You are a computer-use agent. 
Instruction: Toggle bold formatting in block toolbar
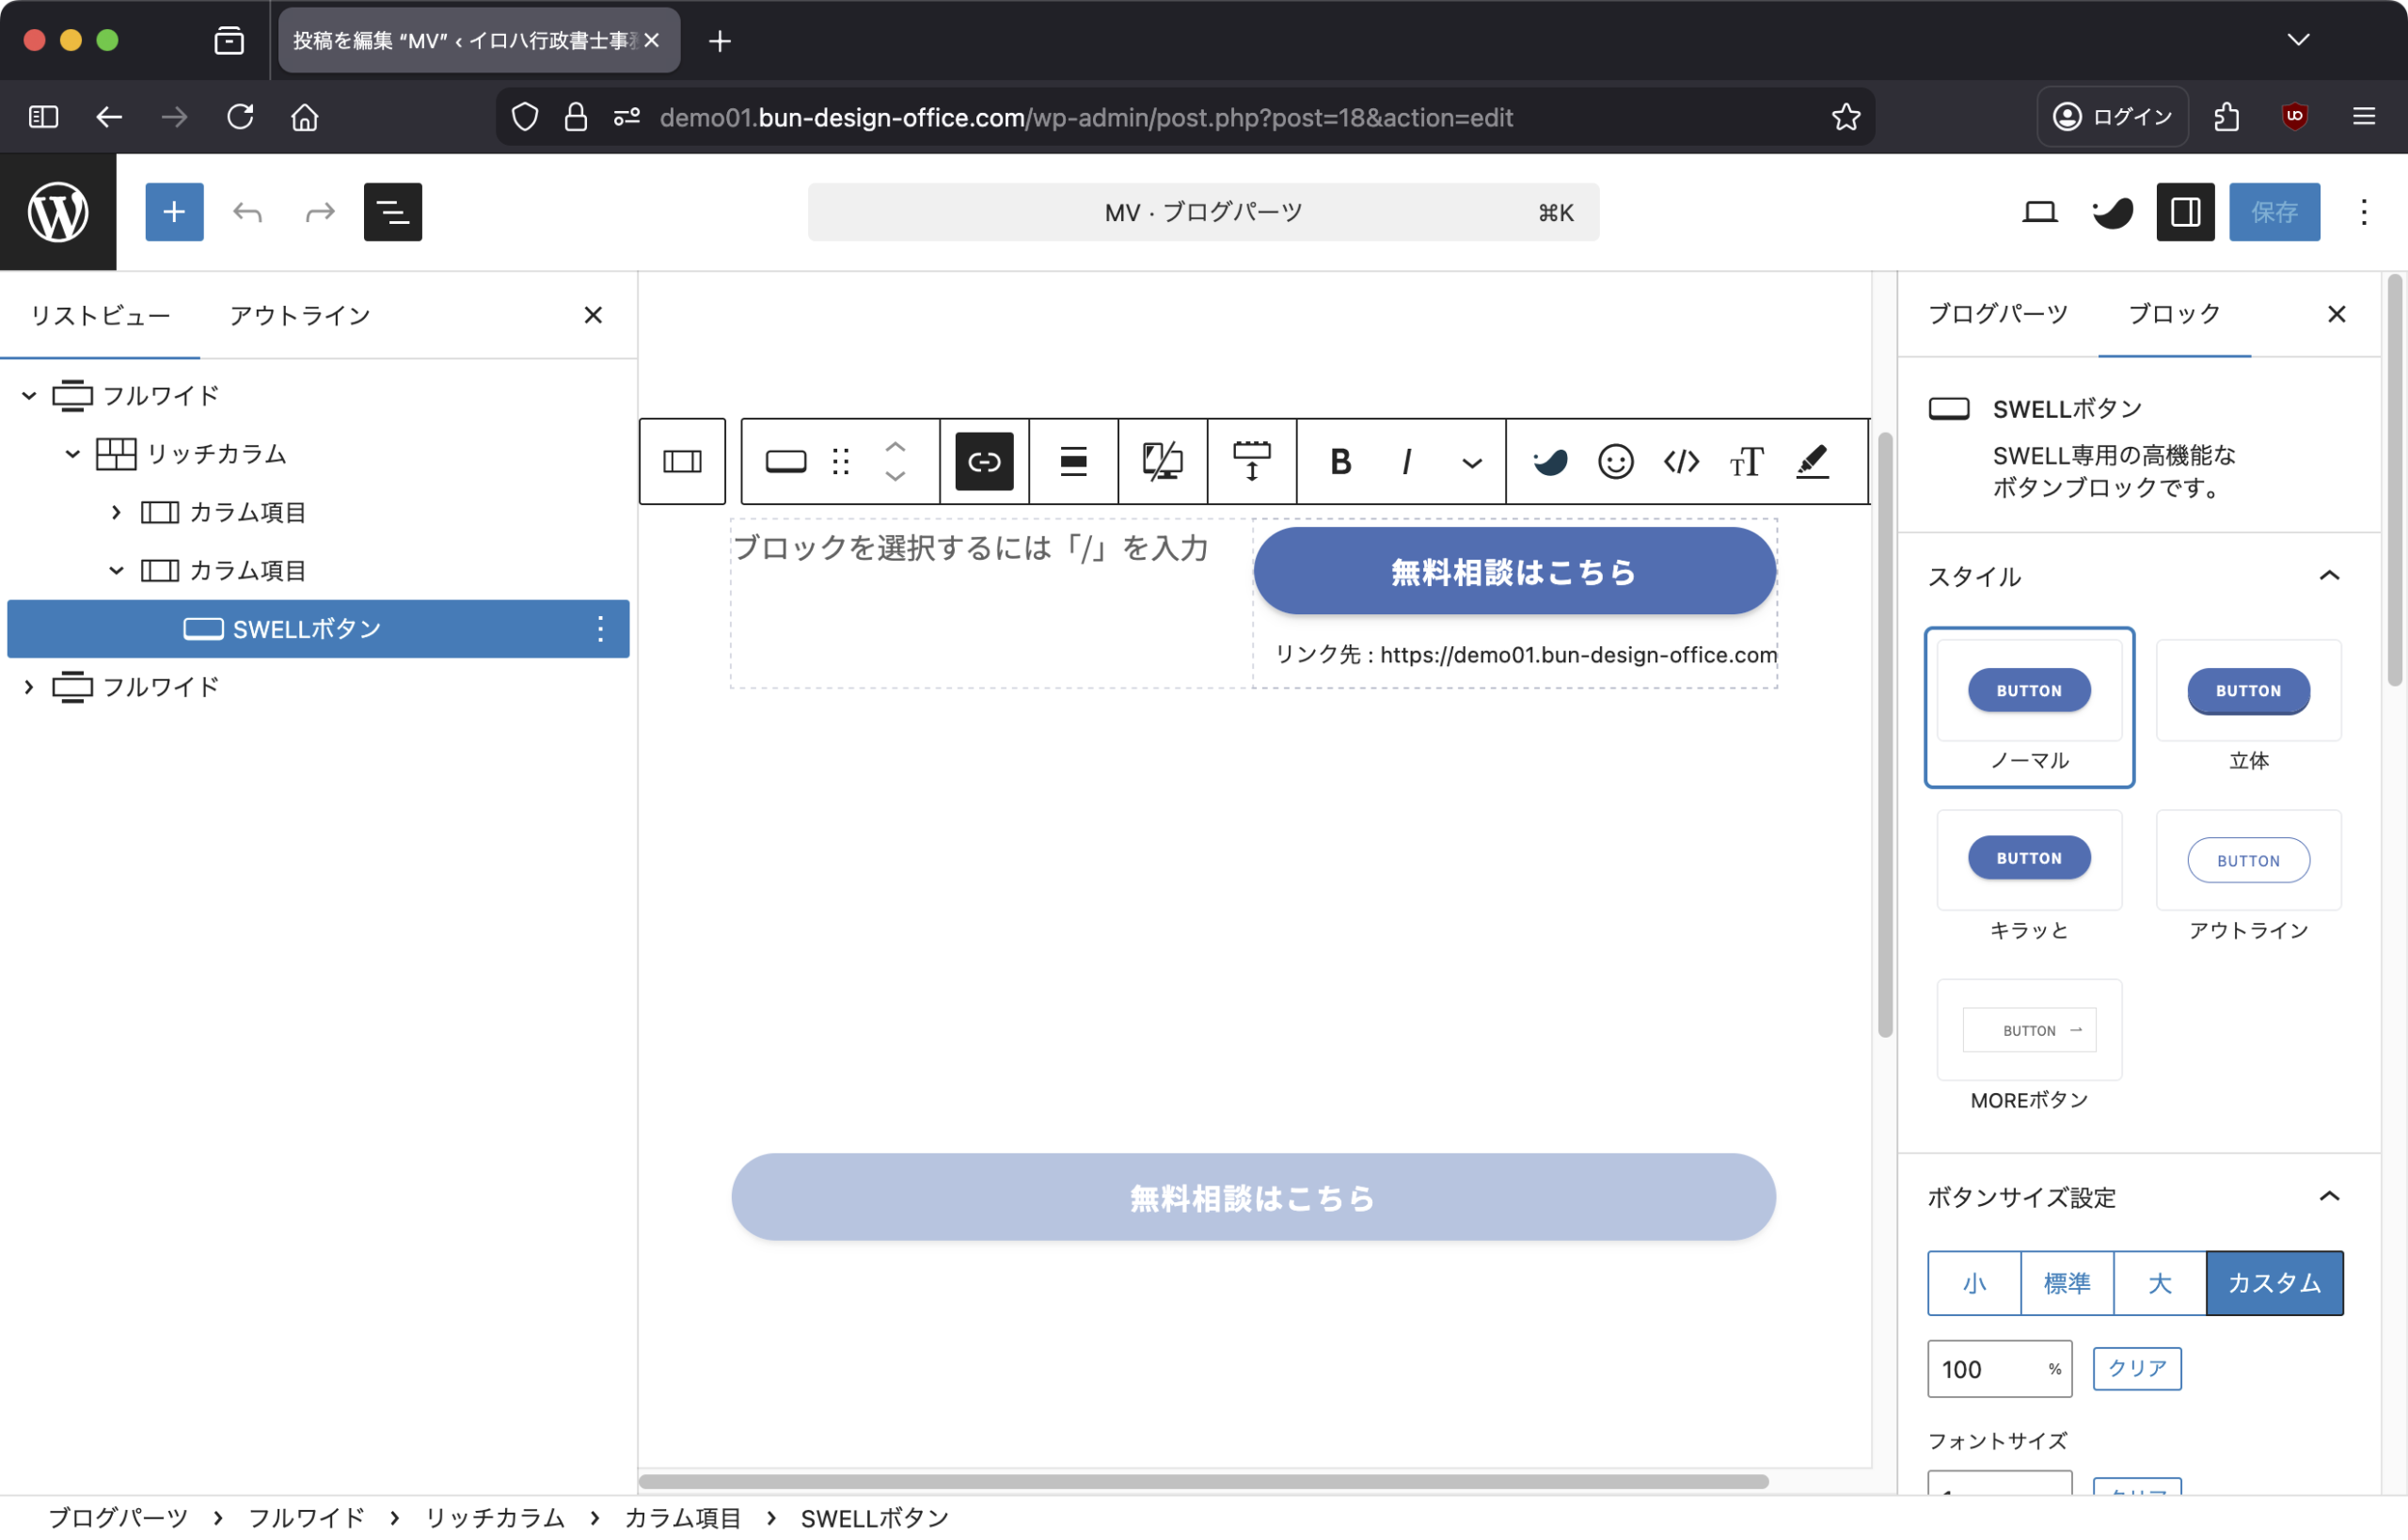coord(1340,461)
